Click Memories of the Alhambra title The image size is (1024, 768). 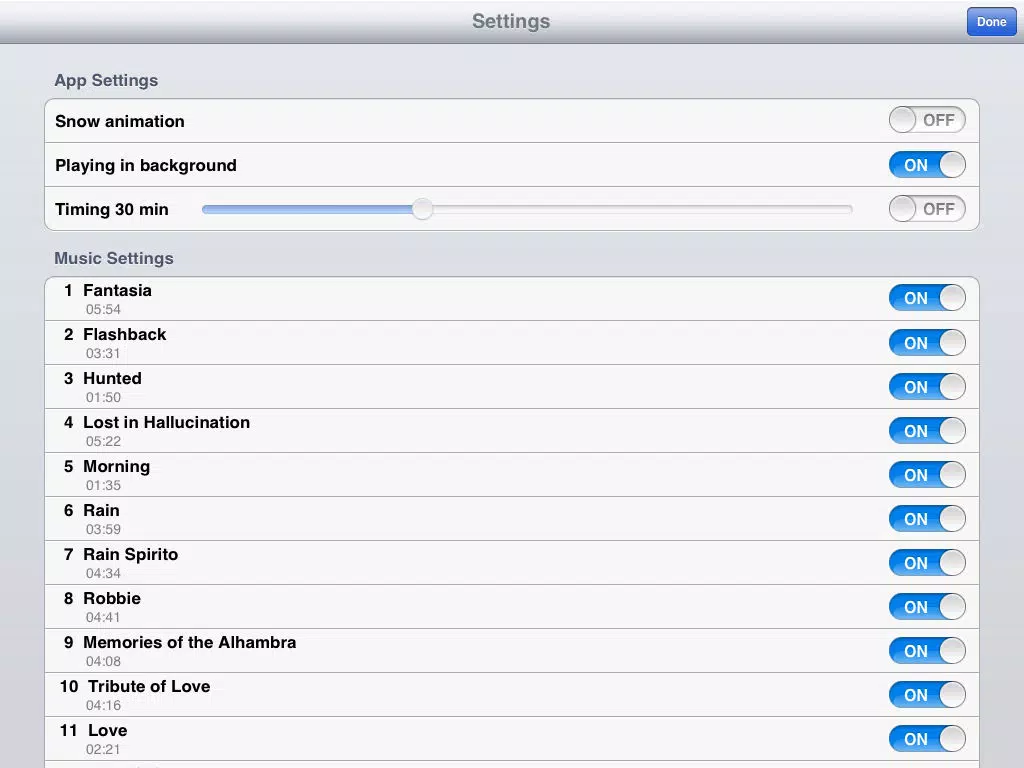pos(189,642)
